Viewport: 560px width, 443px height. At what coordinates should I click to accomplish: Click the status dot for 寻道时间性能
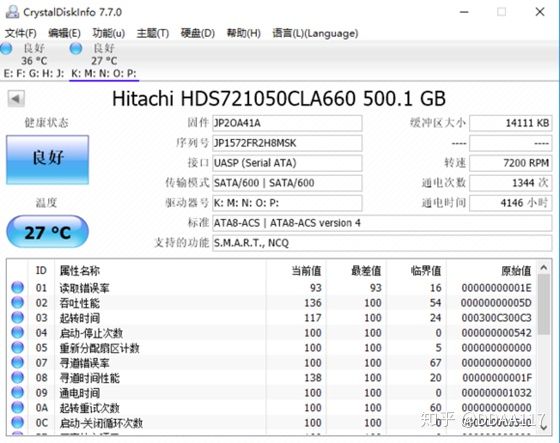18,378
